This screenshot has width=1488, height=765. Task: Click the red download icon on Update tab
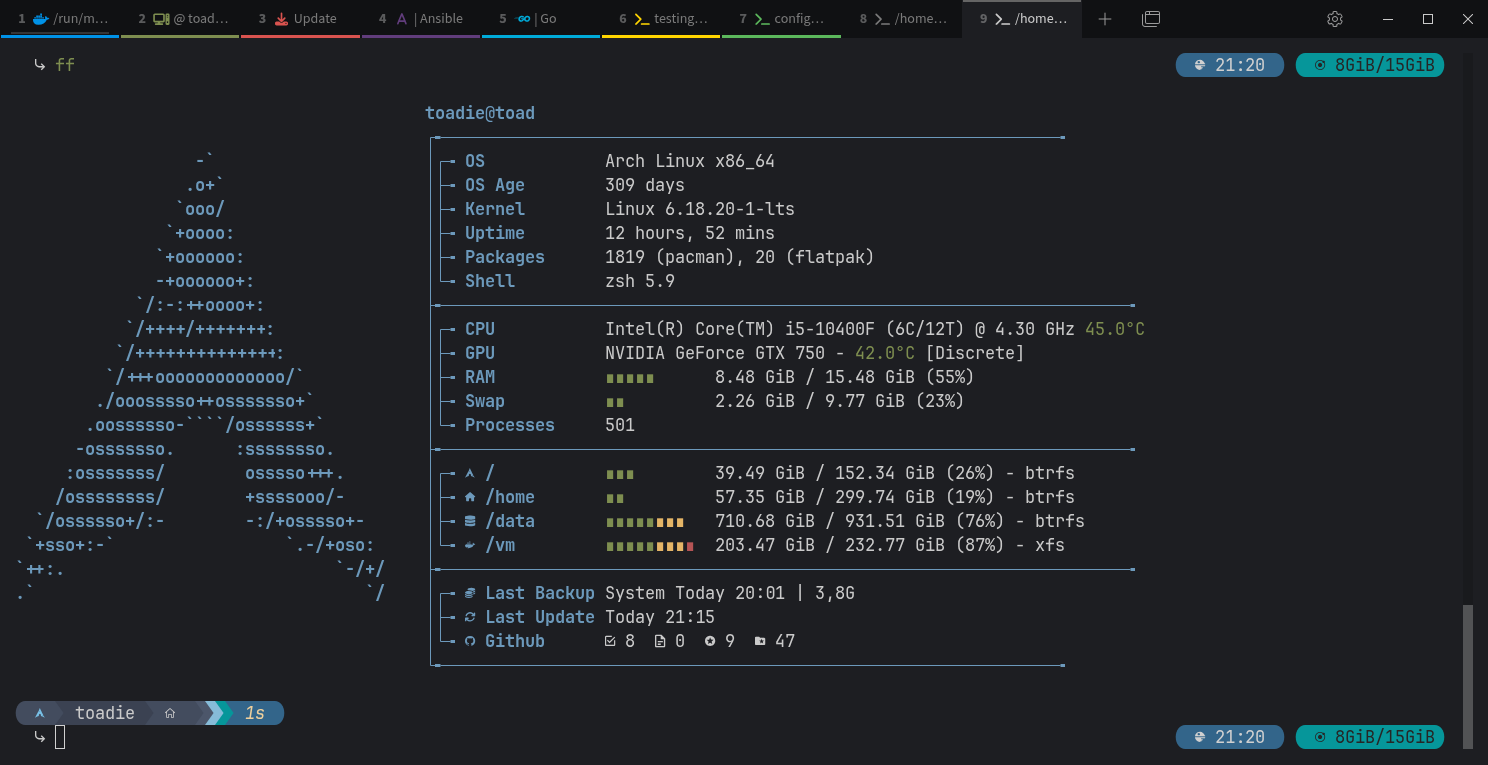pyautogui.click(x=281, y=19)
